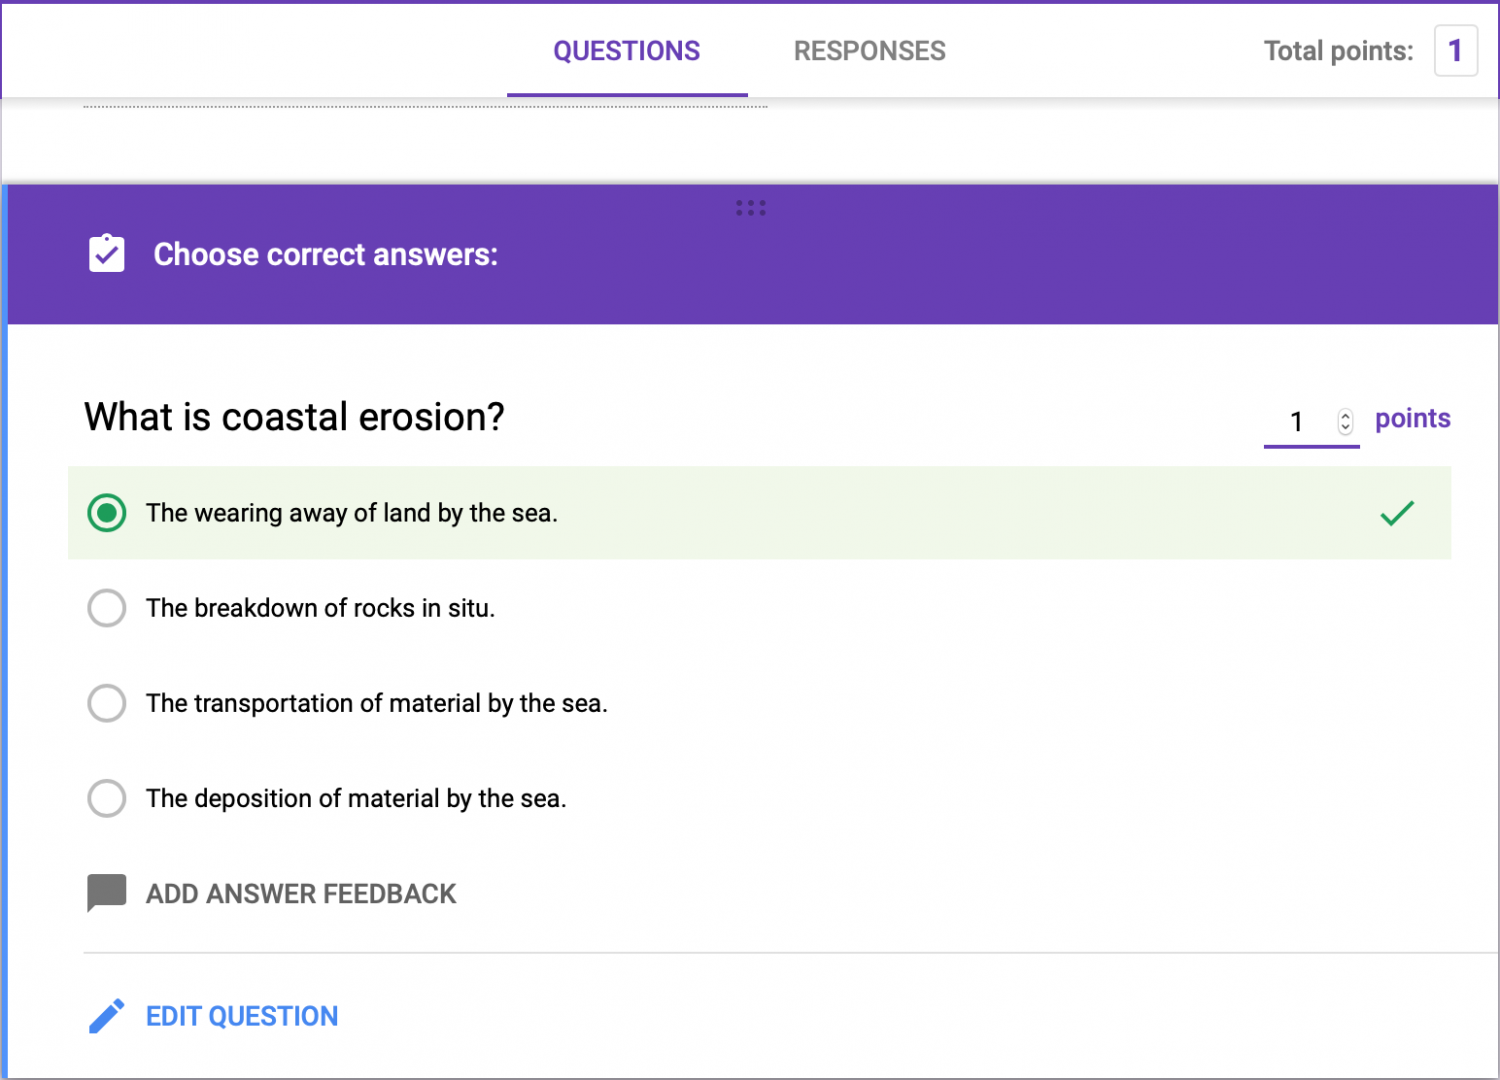The image size is (1500, 1080).
Task: Deselect 'The wearing away of land by the sea'
Action: click(106, 513)
